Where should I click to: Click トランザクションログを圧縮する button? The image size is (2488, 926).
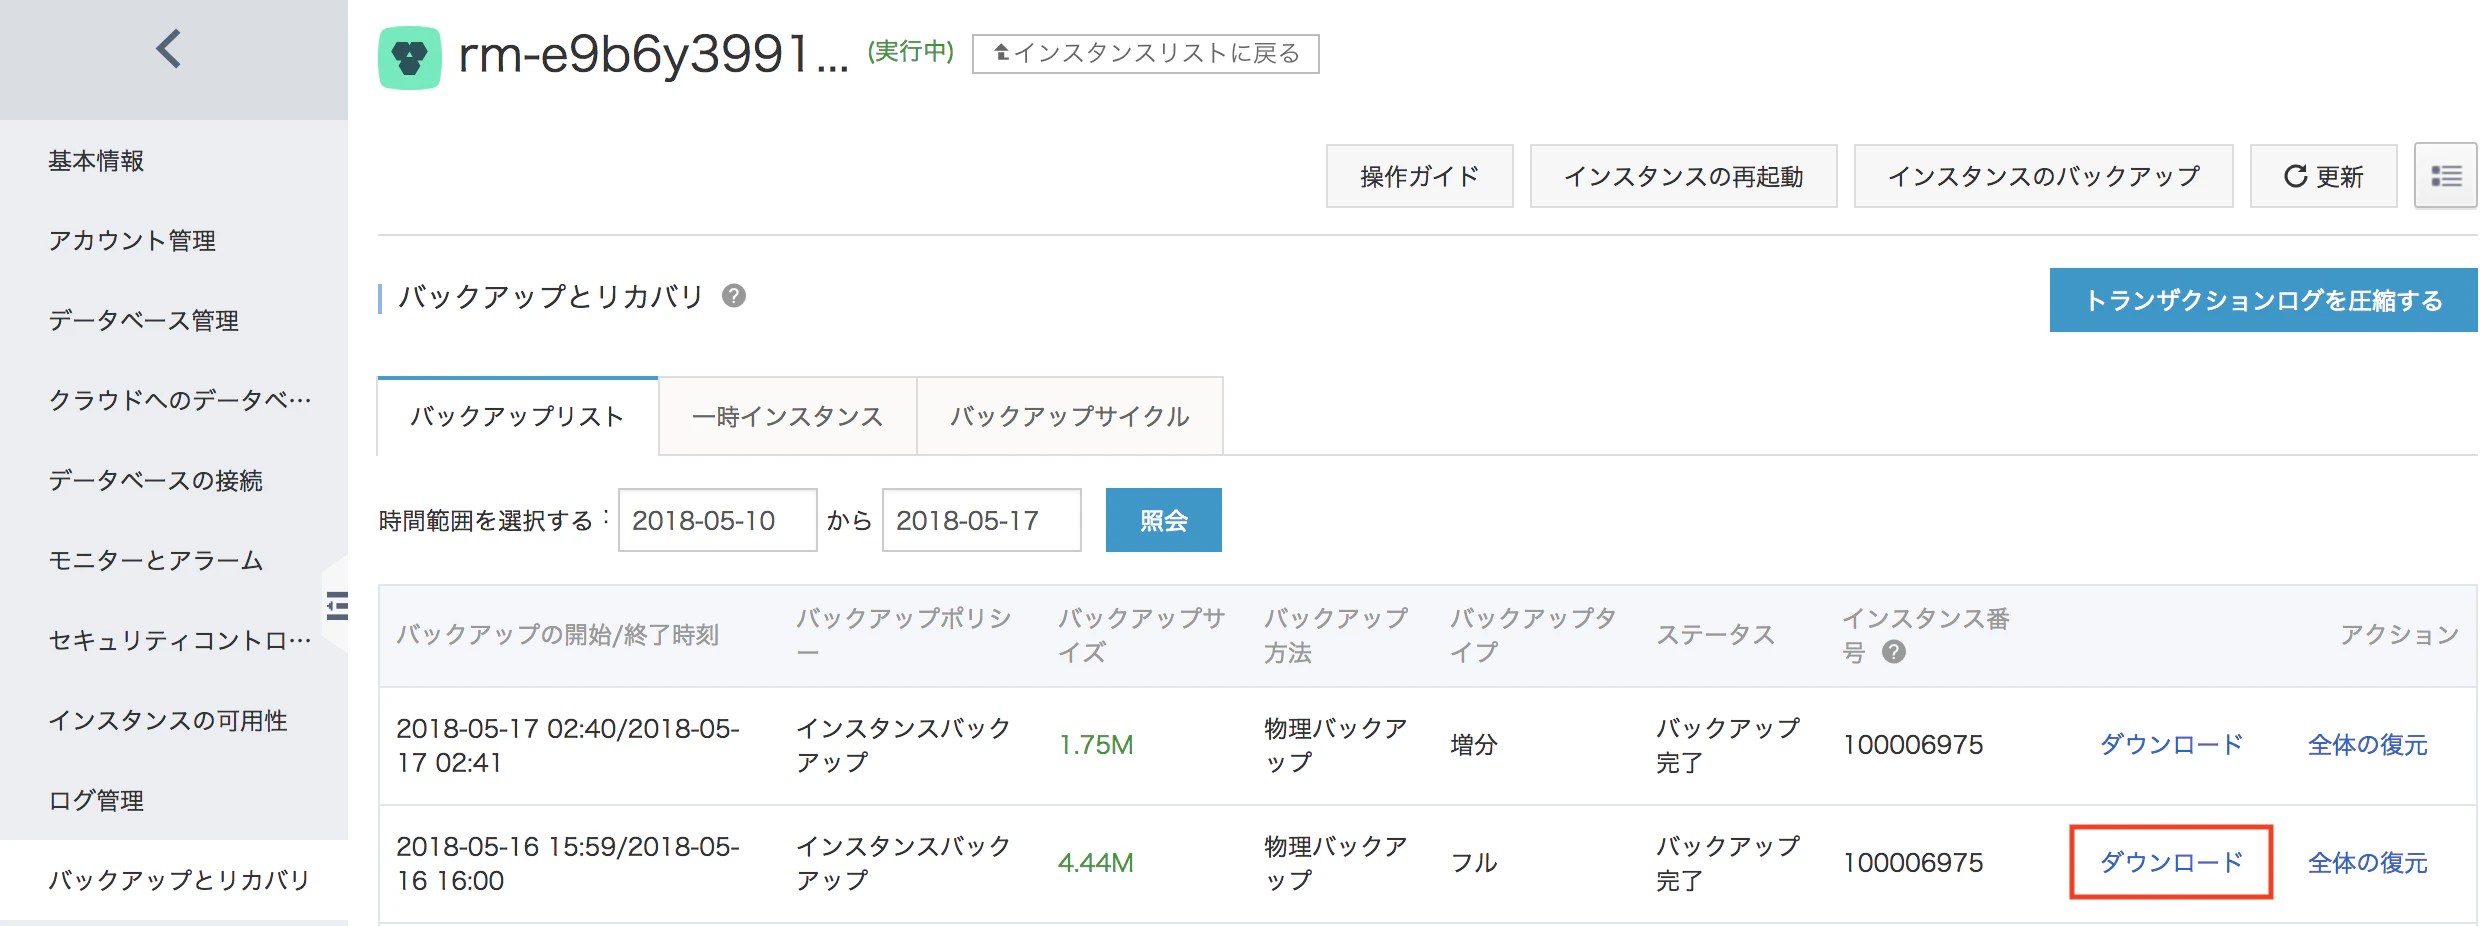(x=2264, y=300)
